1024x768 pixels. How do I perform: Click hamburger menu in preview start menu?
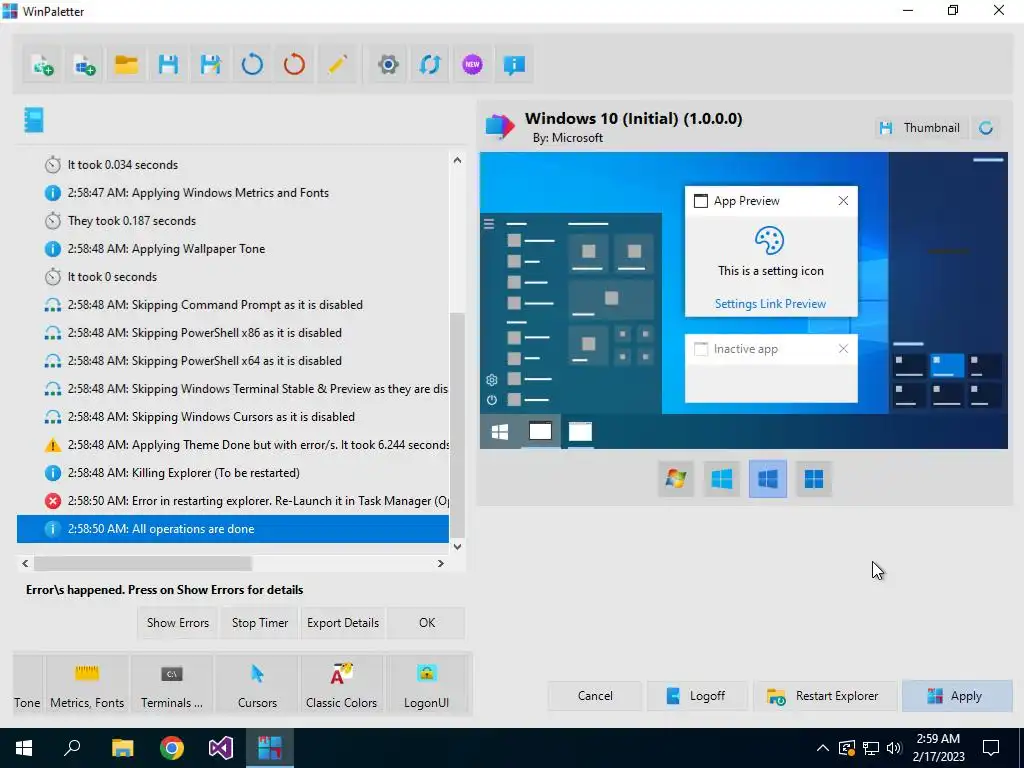coord(488,224)
